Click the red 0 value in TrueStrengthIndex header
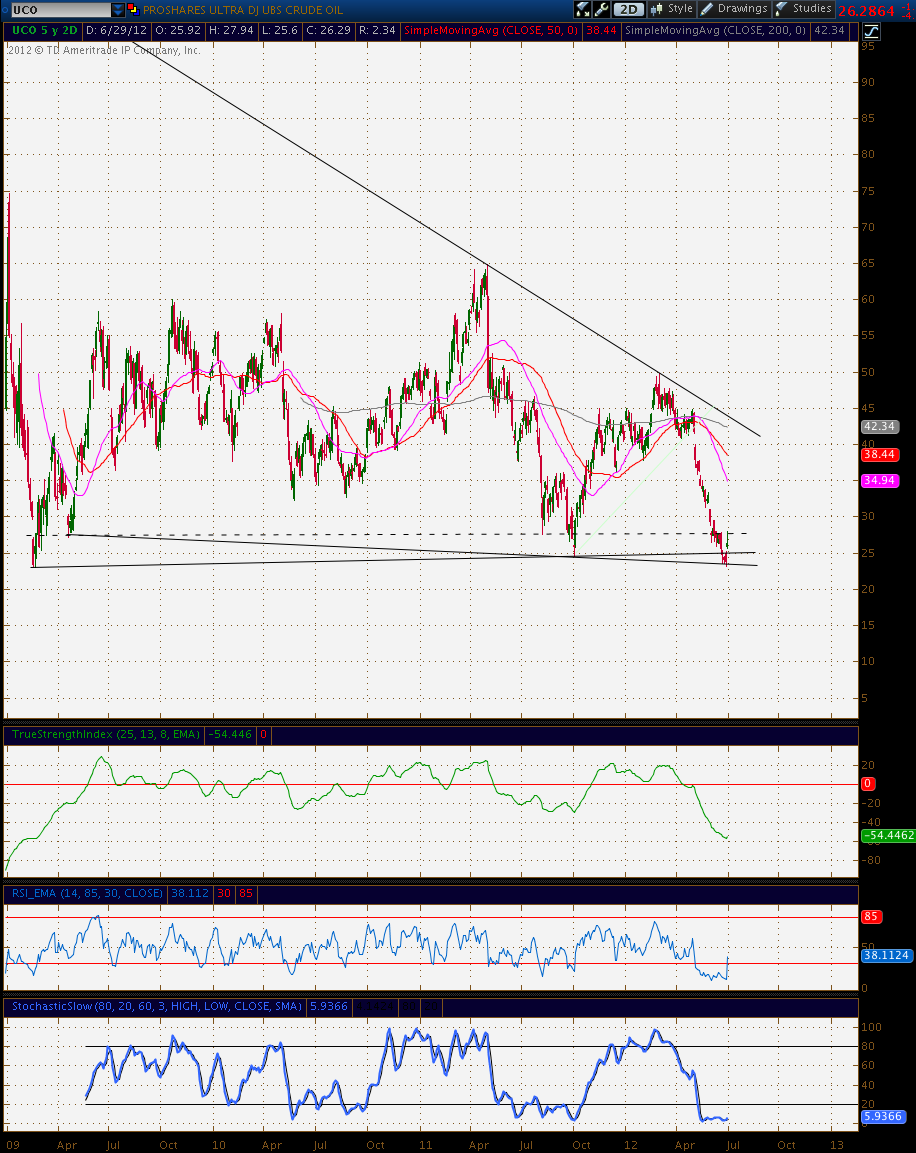Screen dimensions: 916x1153 point(263,734)
